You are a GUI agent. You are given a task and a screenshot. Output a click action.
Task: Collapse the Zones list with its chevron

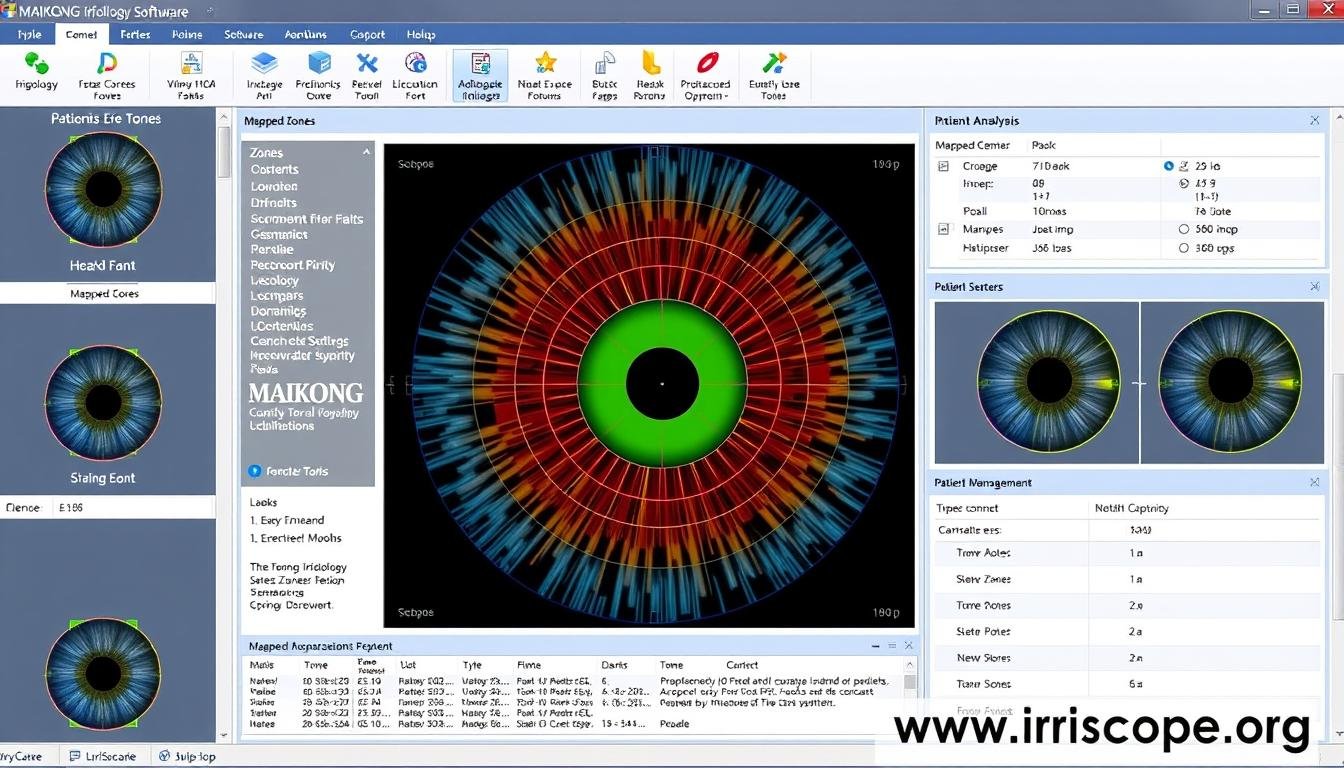coord(364,152)
